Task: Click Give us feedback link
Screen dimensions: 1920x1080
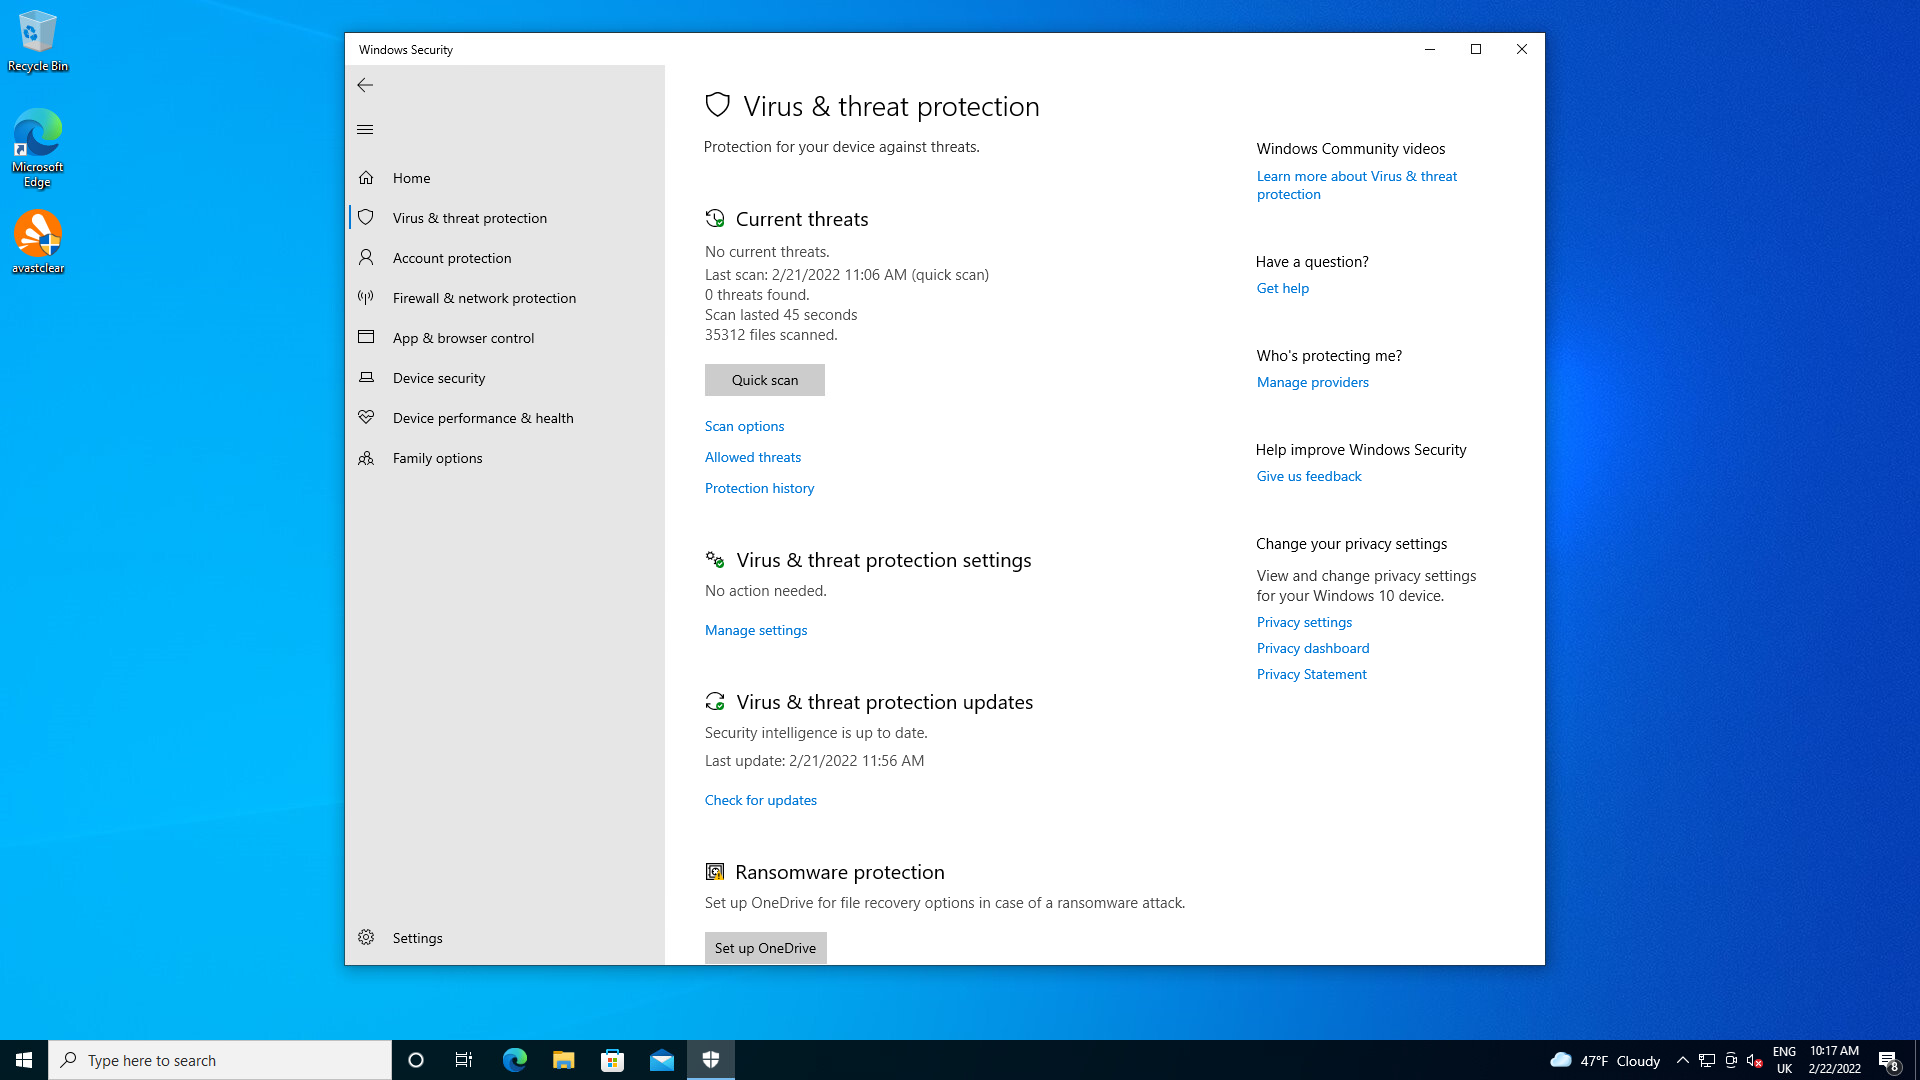Action: 1309,476
